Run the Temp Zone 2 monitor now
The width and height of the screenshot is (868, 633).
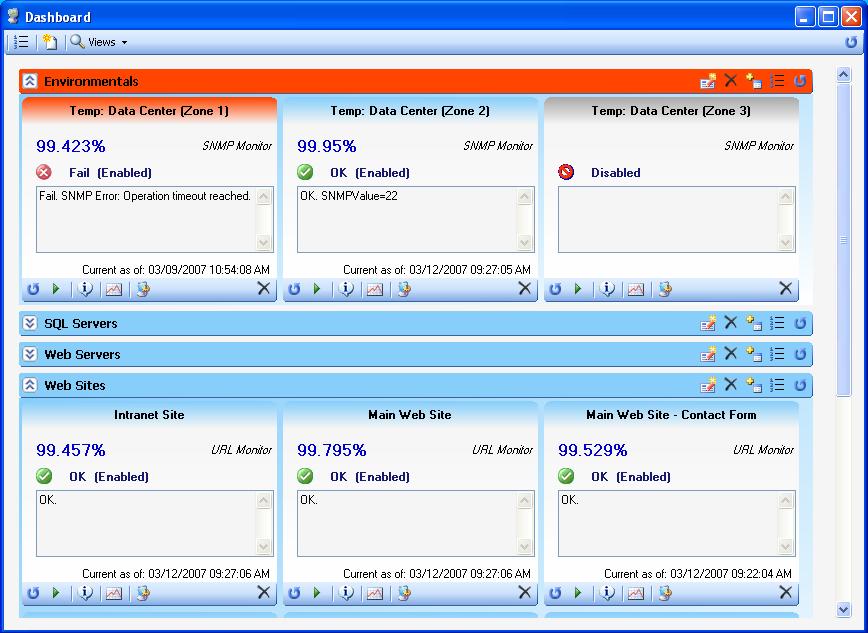317,289
